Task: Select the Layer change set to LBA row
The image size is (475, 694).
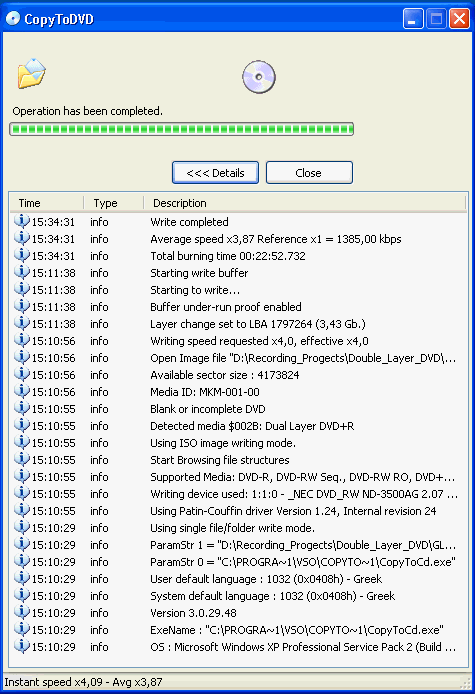Action: (x=238, y=324)
